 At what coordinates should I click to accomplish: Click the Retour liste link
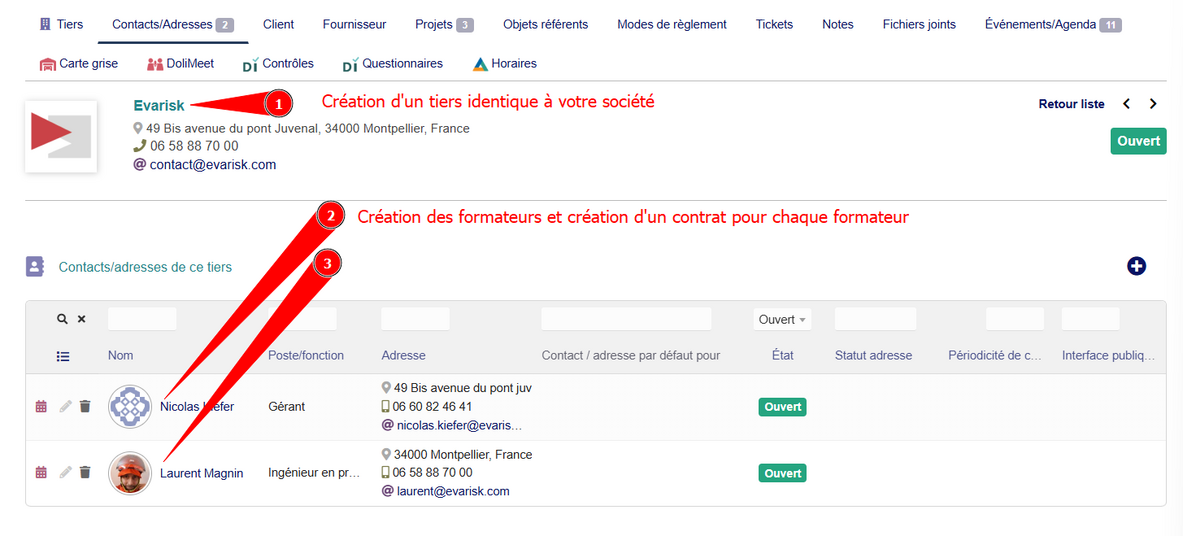coord(1071,104)
